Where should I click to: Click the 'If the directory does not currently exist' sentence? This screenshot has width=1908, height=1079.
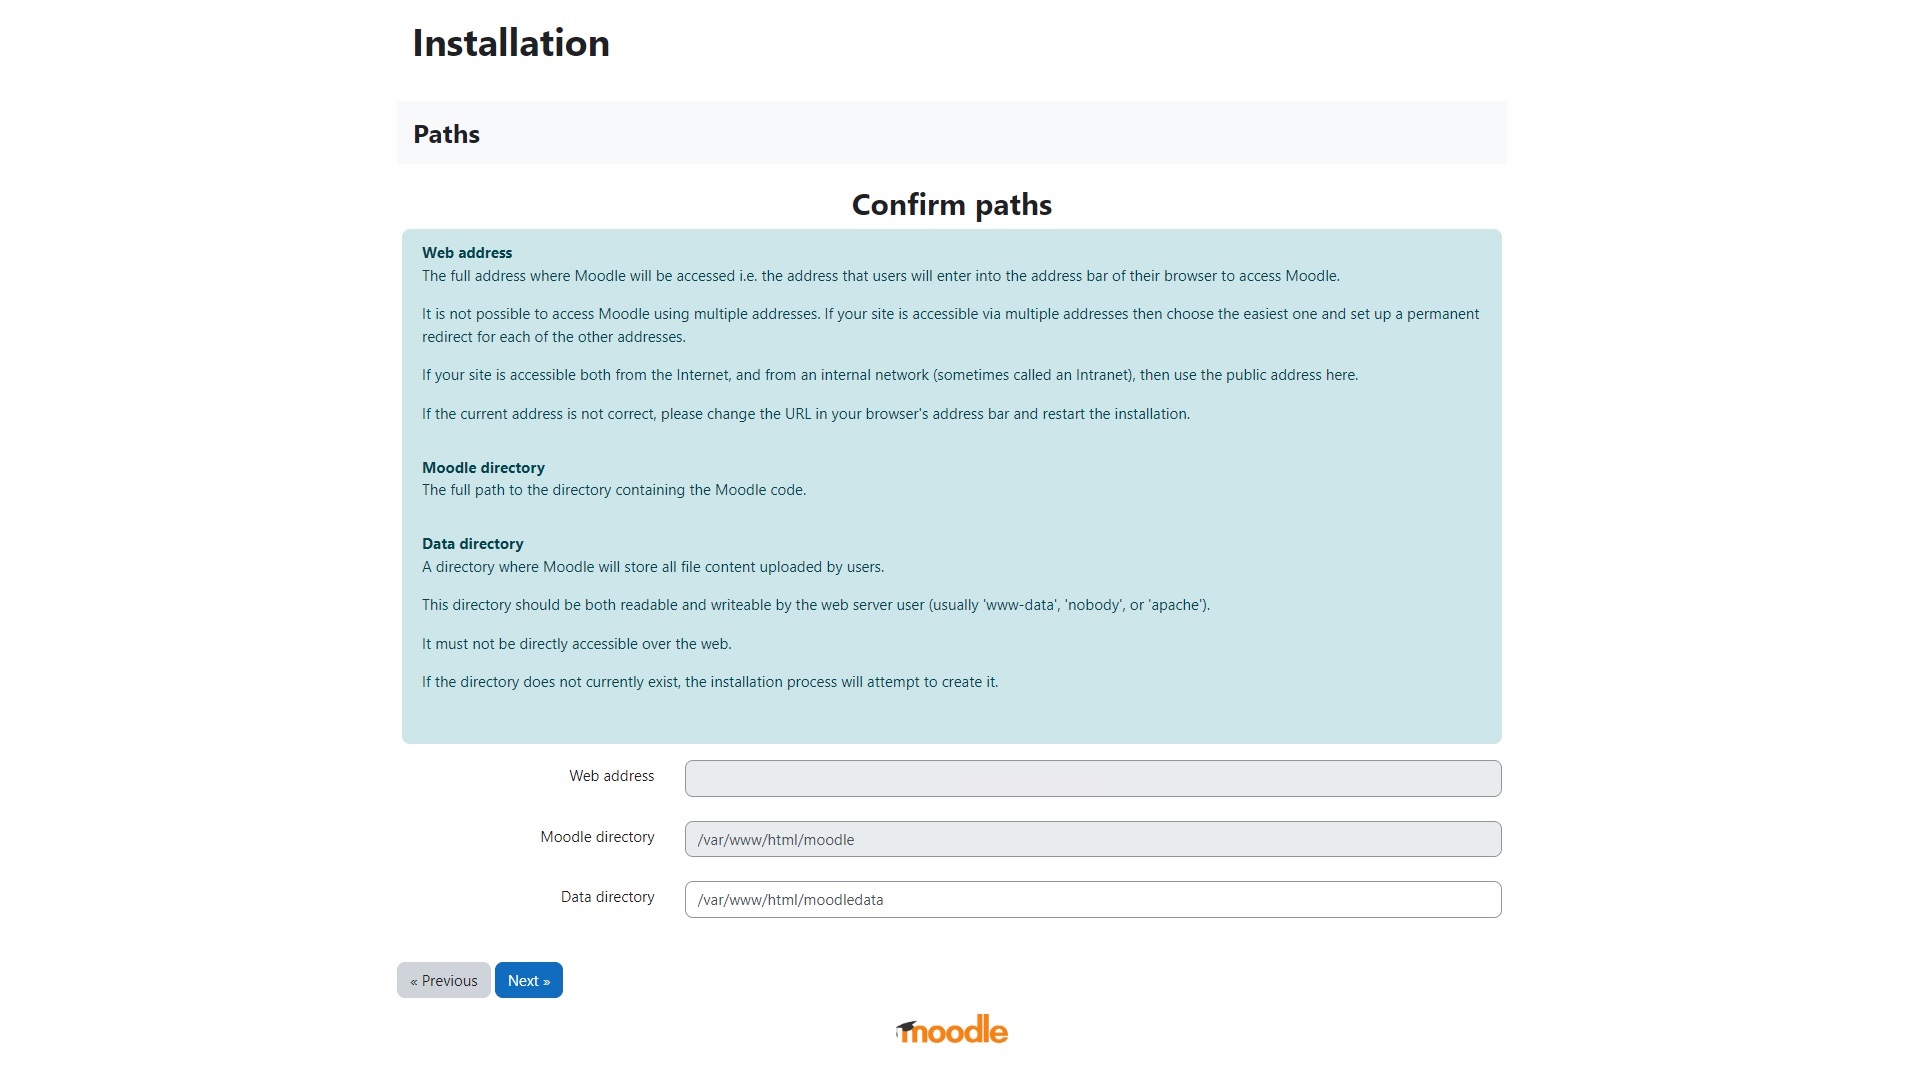(x=709, y=682)
